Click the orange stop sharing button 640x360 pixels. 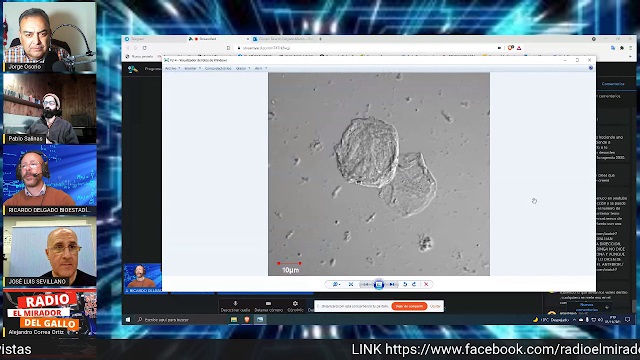pos(409,306)
